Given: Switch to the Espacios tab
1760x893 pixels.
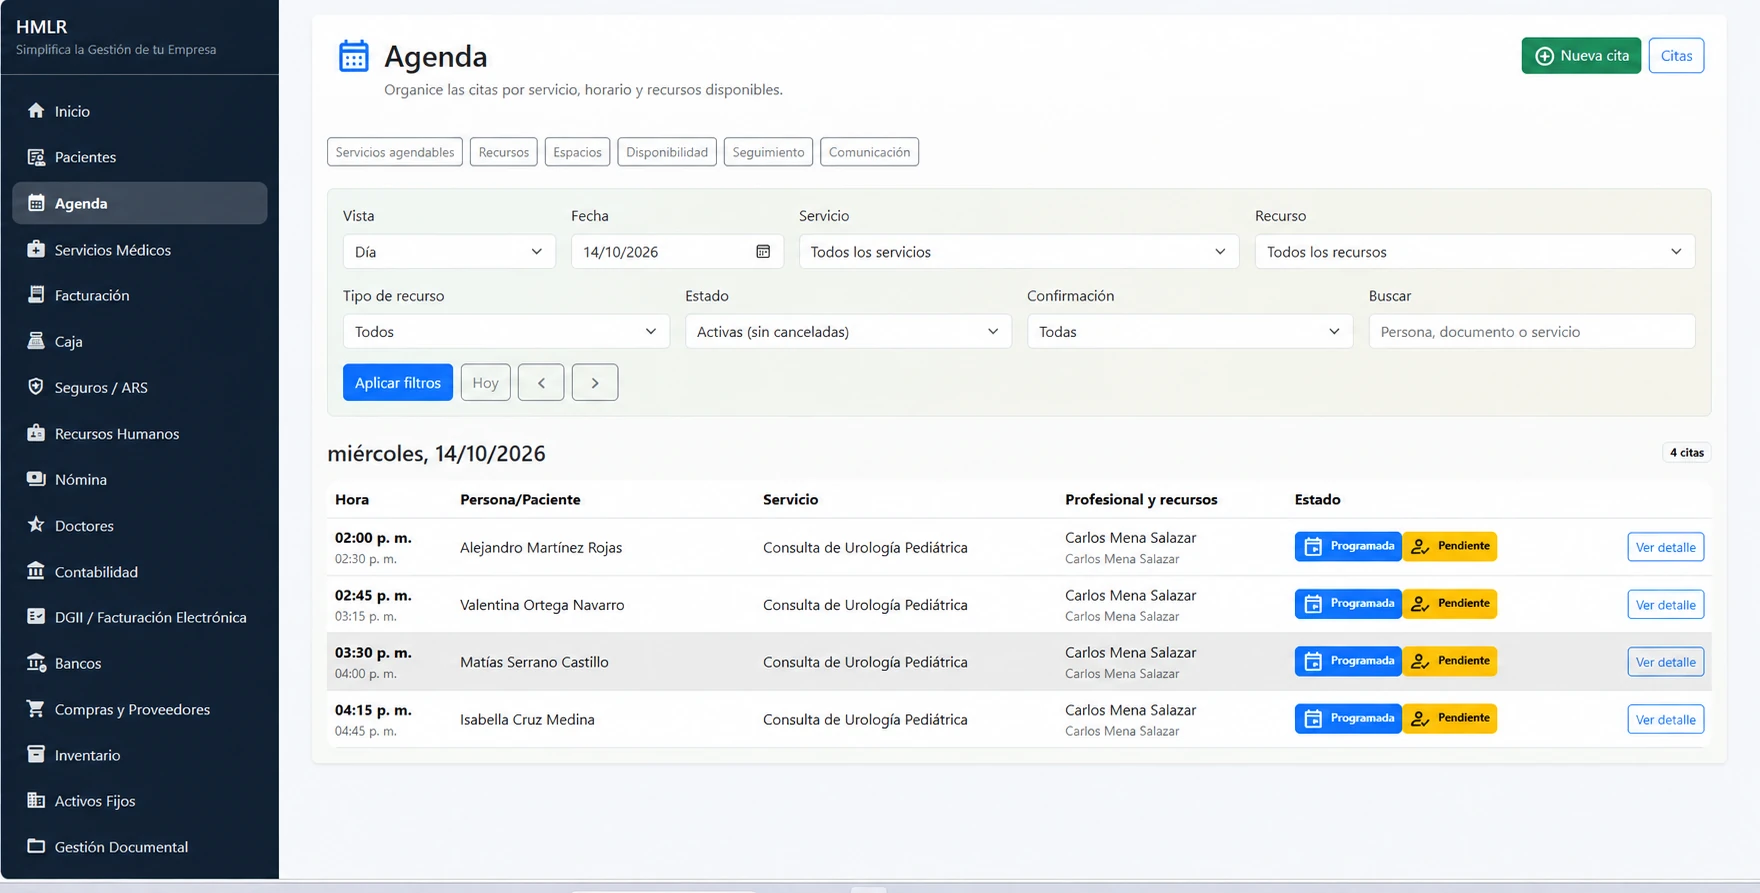Looking at the screenshot, I should [x=577, y=152].
